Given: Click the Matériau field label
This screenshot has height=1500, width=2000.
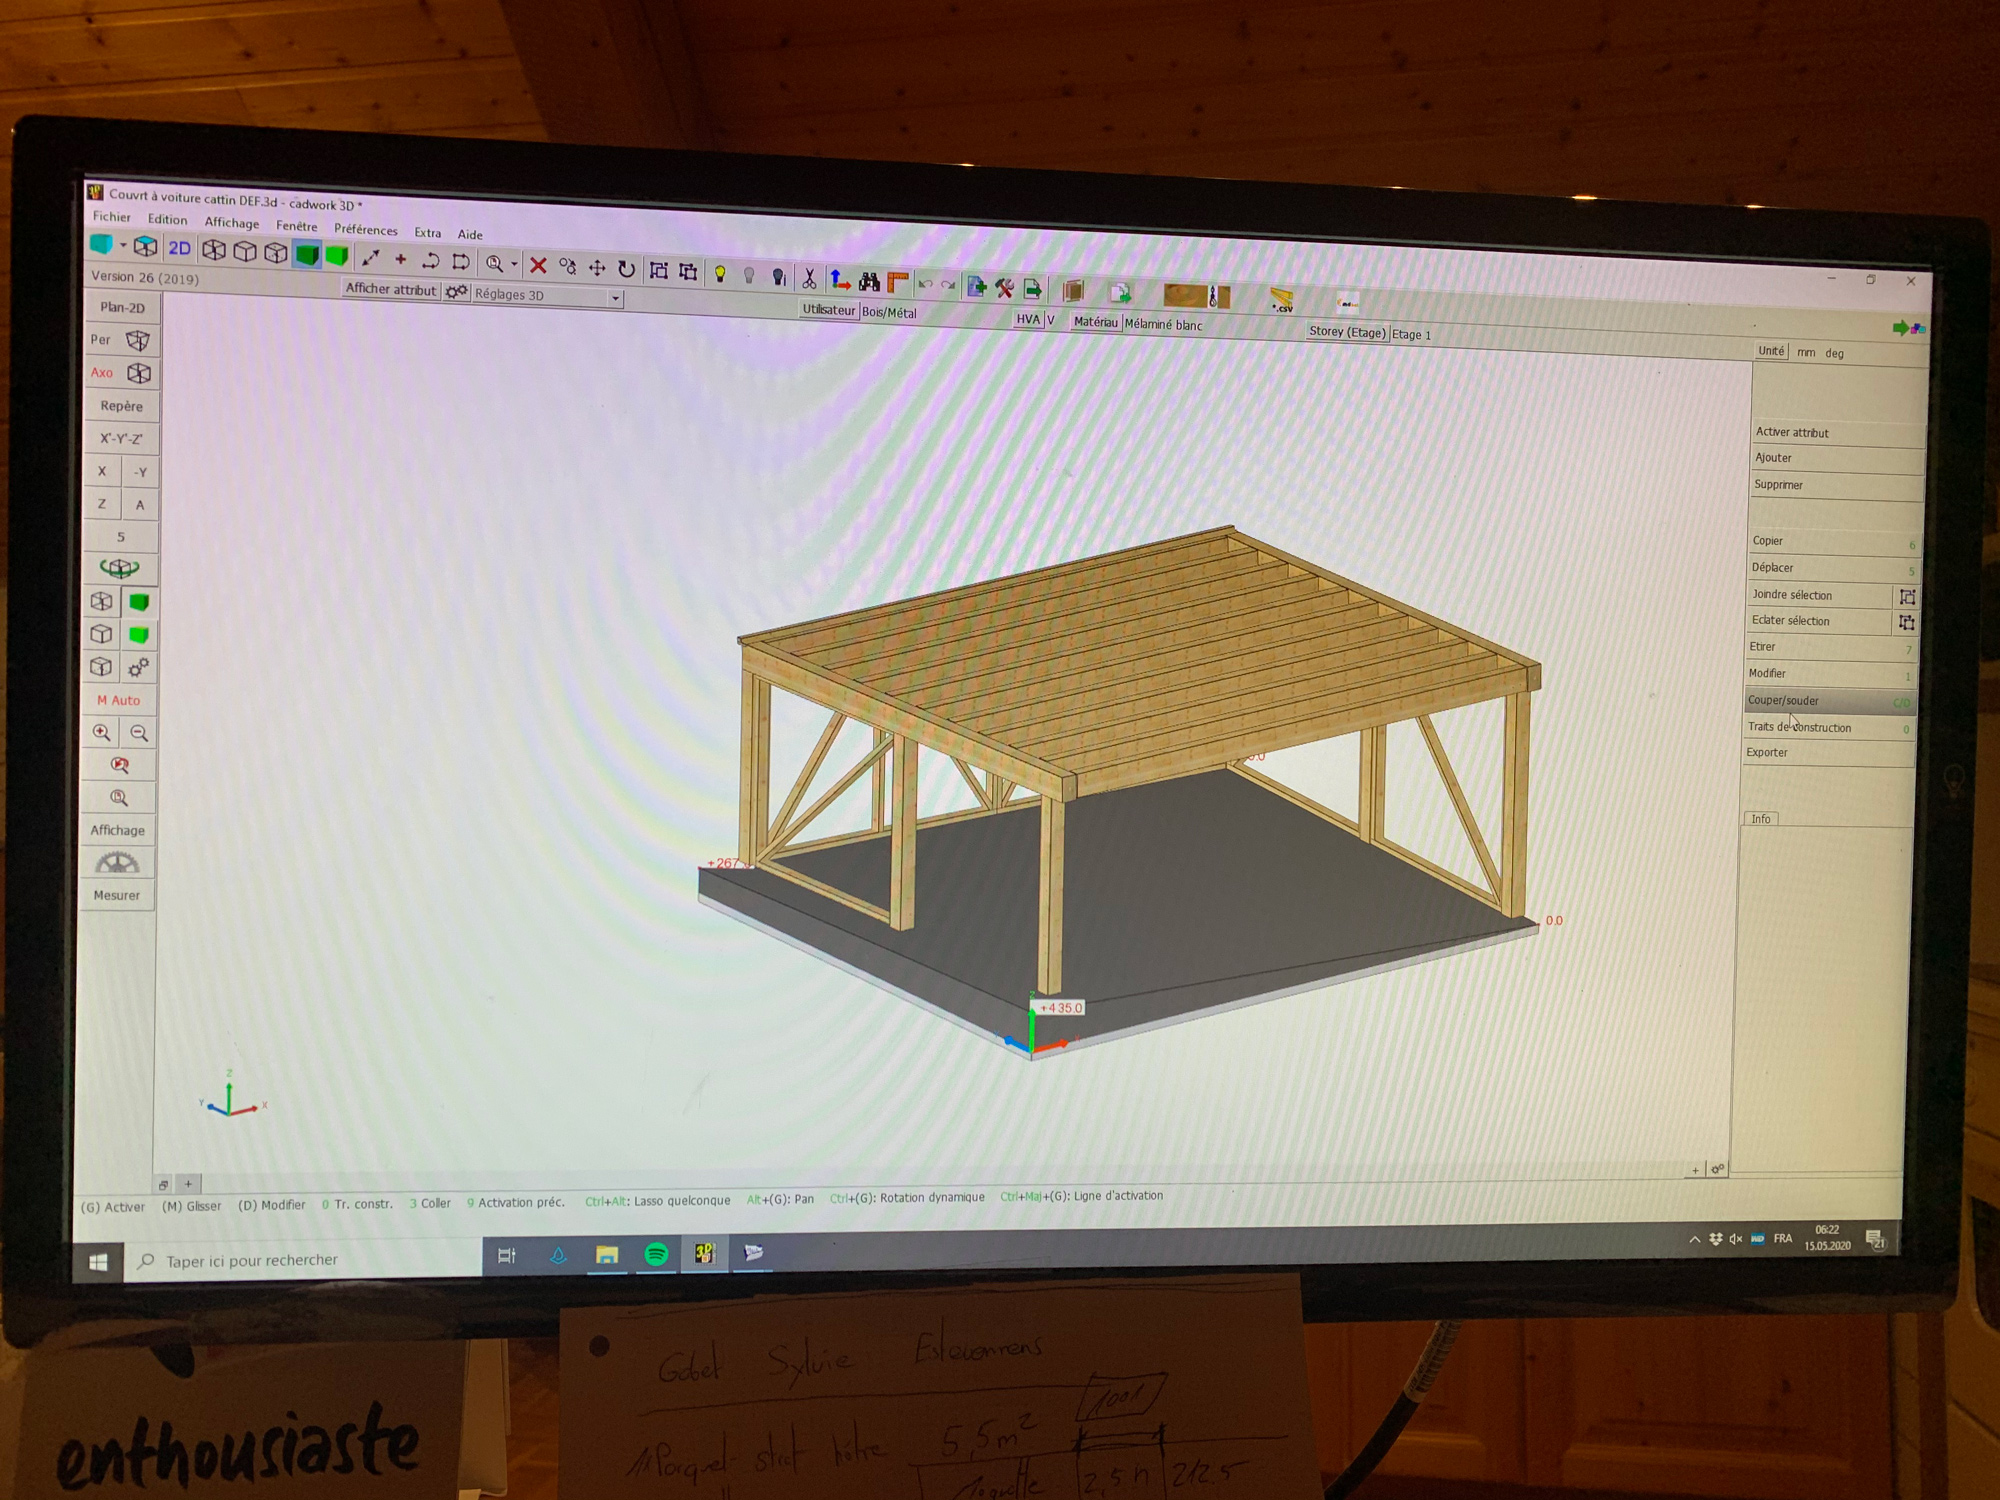Looking at the screenshot, I should coord(1095,322).
